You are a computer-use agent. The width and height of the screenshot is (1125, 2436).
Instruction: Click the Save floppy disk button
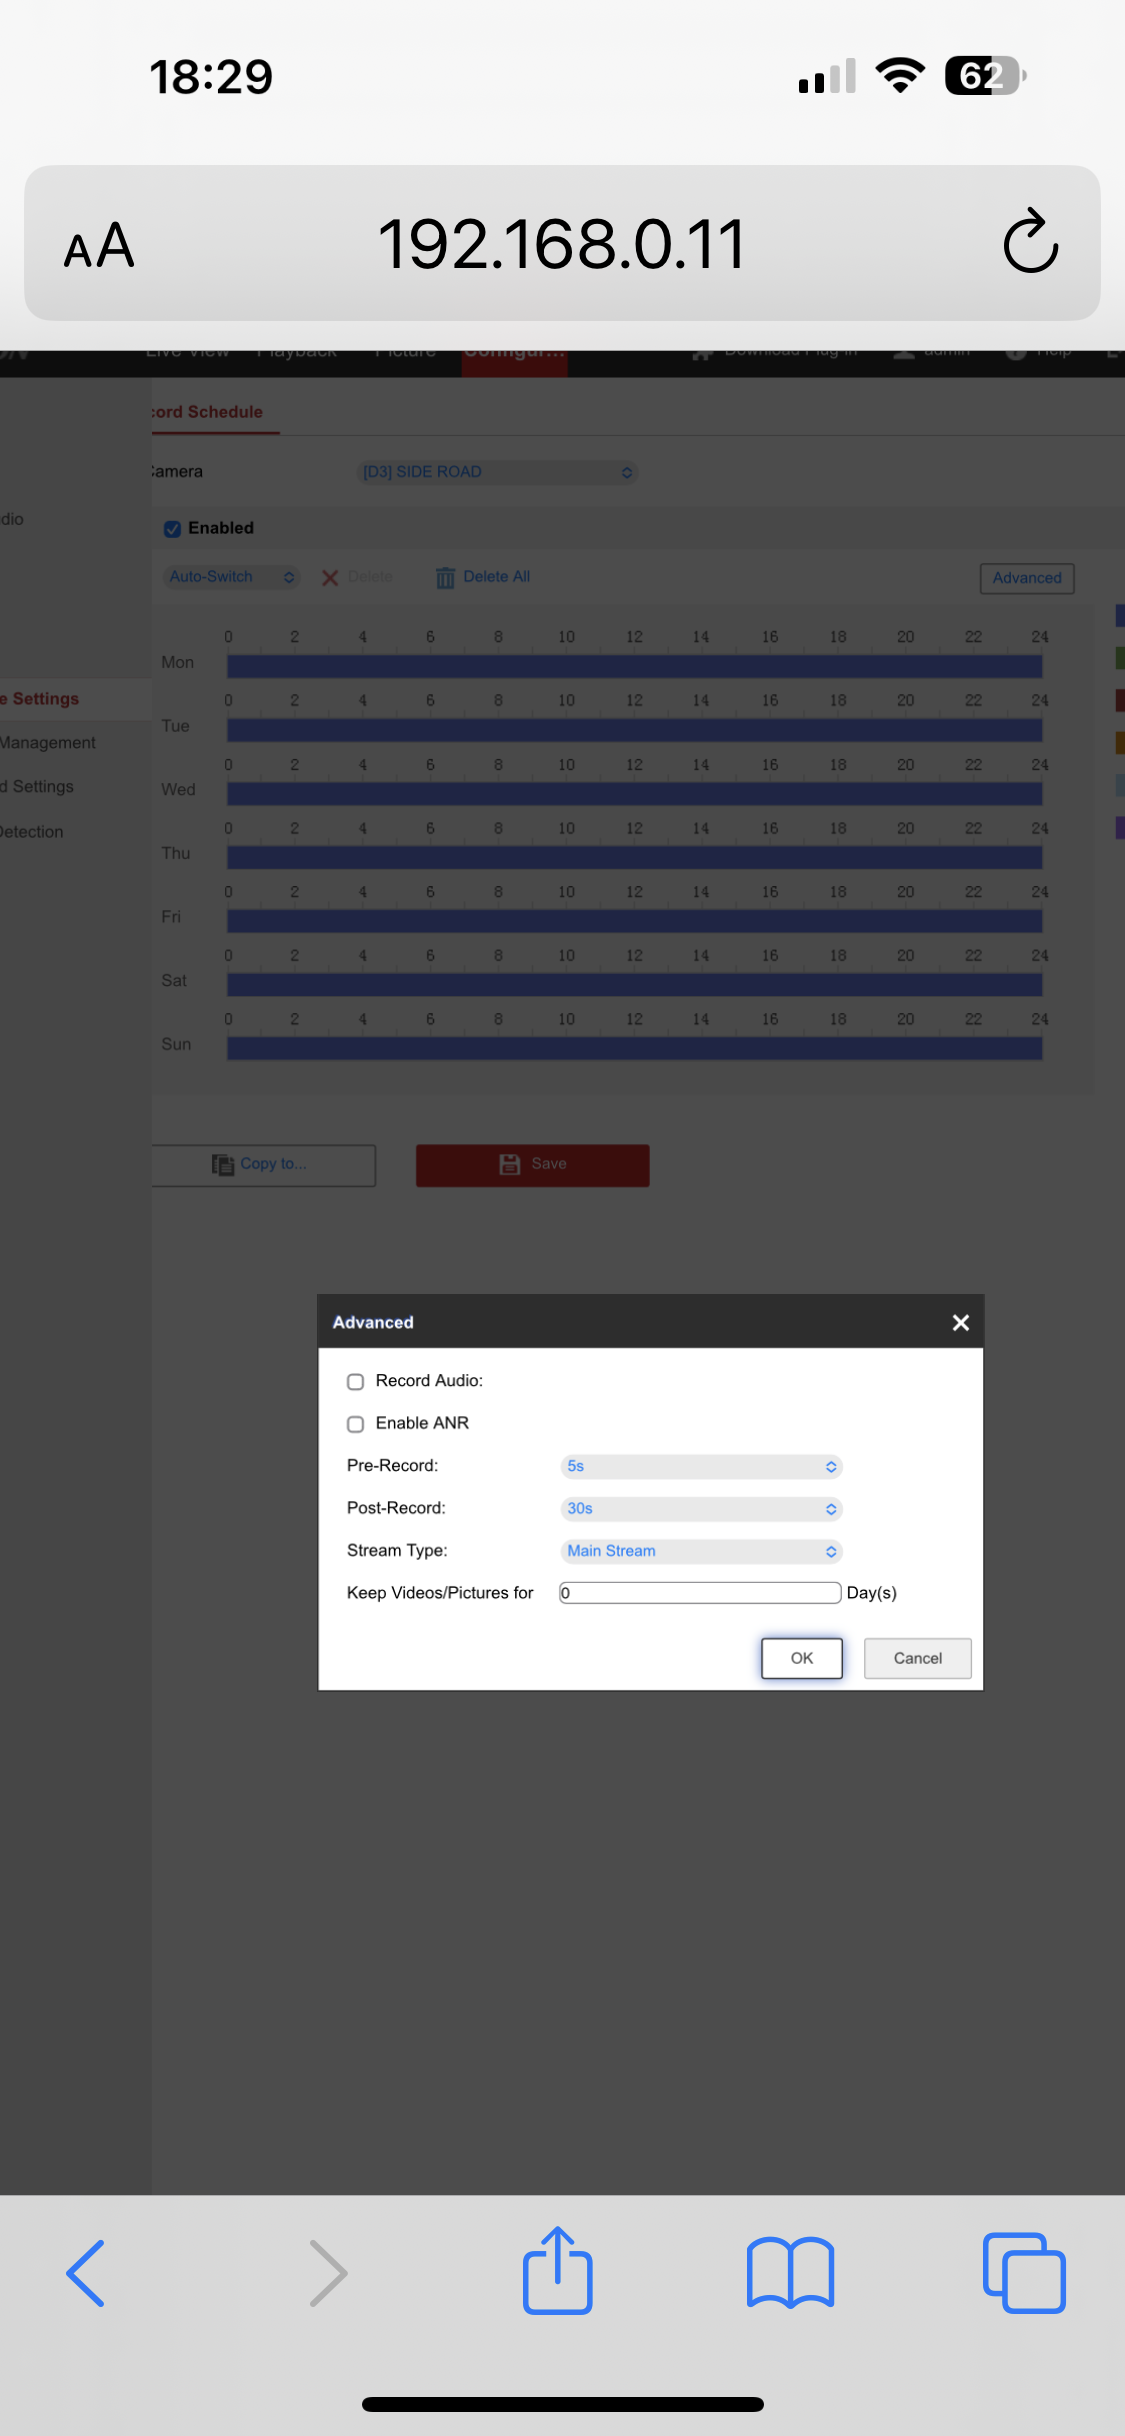click(x=532, y=1165)
